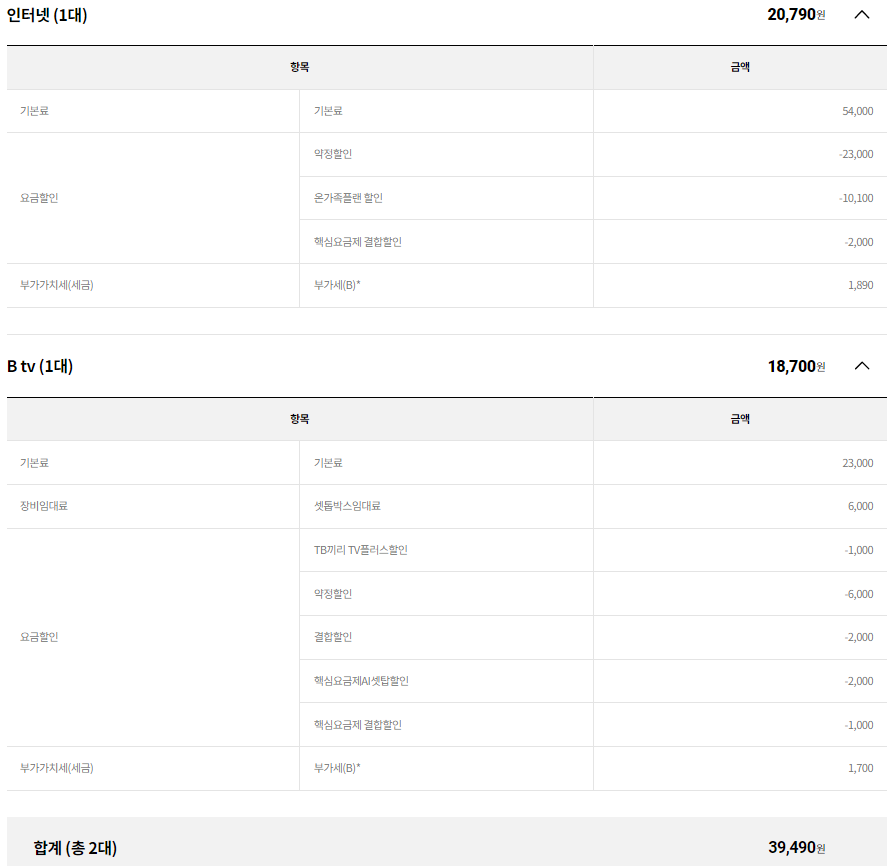Click the 1,890 VAT amount
Viewport: 890px width, 866px height.
[x=860, y=285]
